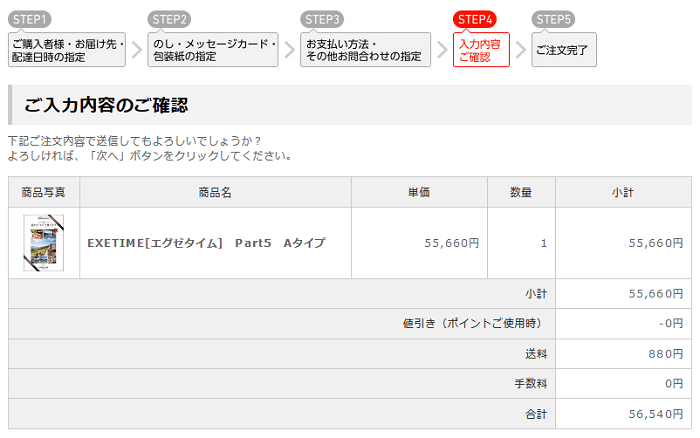This screenshot has width=700, height=438.
Task: Click the red STEP4 badge
Action: [475, 19]
